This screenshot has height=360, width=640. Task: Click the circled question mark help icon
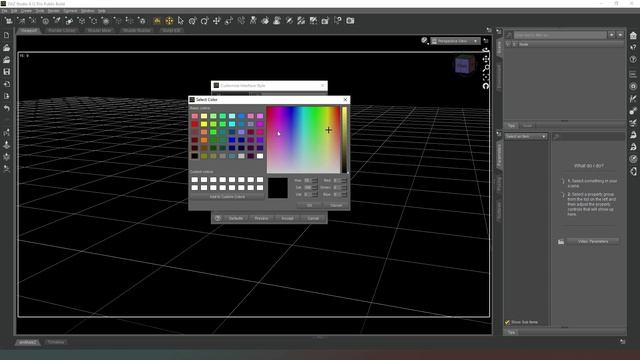coord(633,60)
